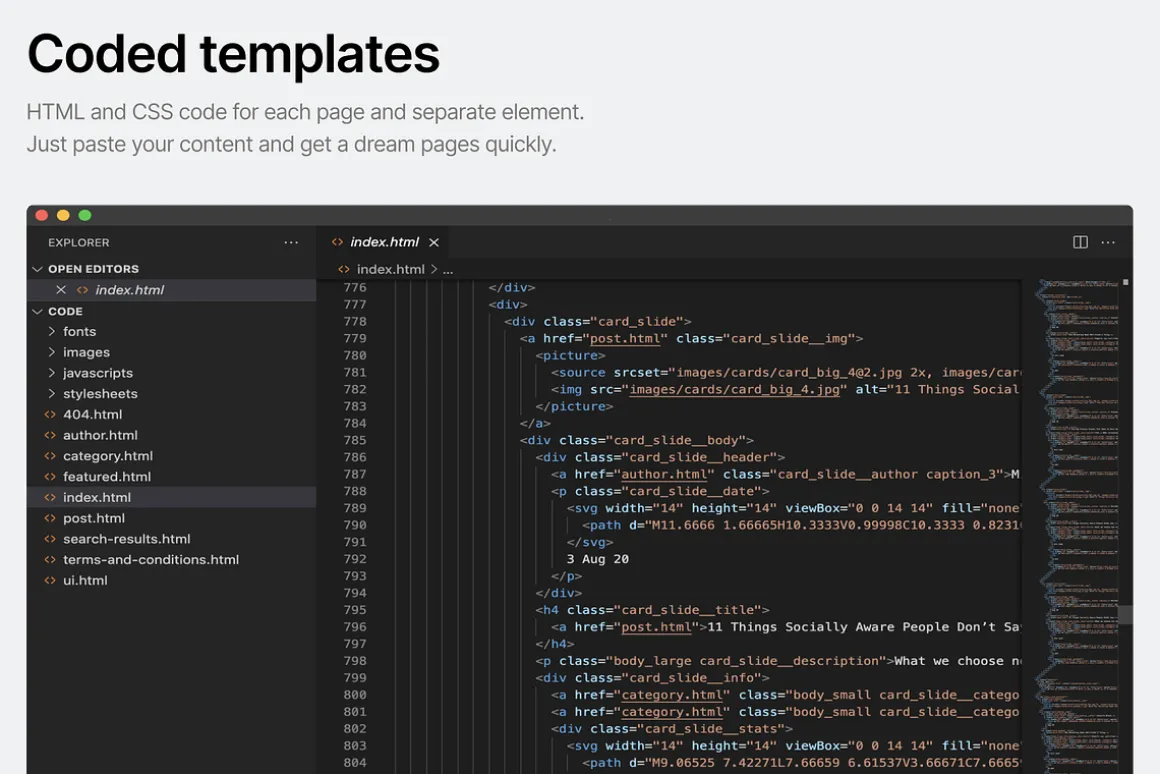Expand the images folder
This screenshot has height=774, width=1160.
(x=51, y=352)
